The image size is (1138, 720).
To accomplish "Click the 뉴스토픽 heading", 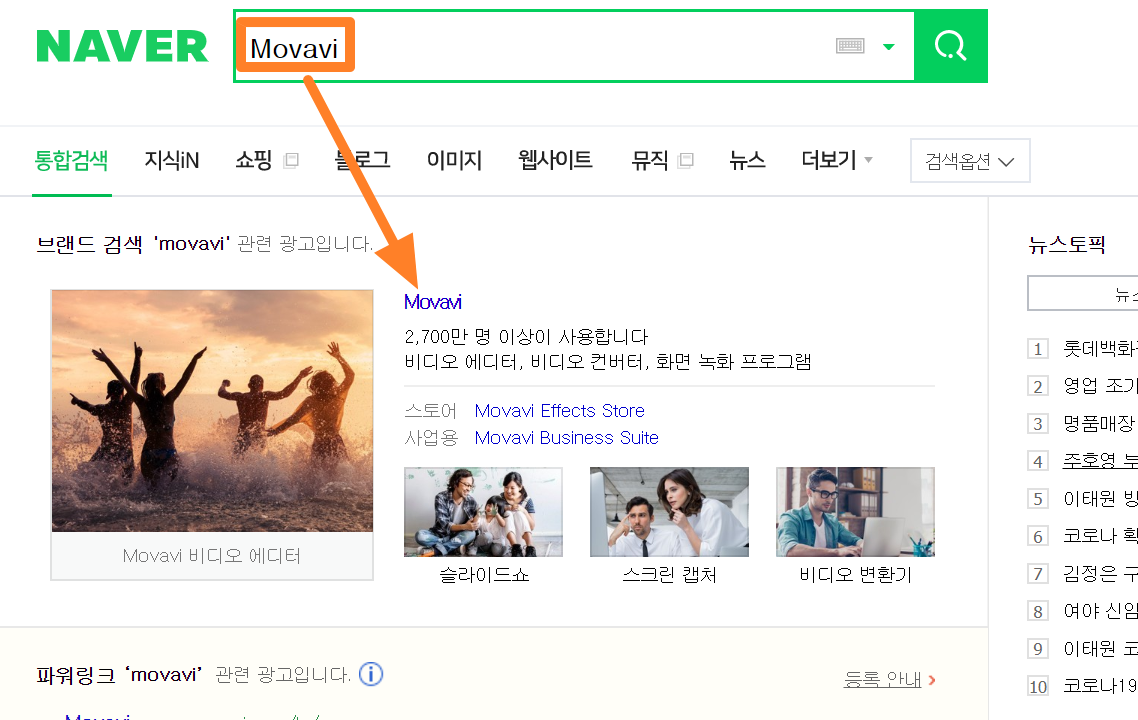I will tap(1067, 245).
